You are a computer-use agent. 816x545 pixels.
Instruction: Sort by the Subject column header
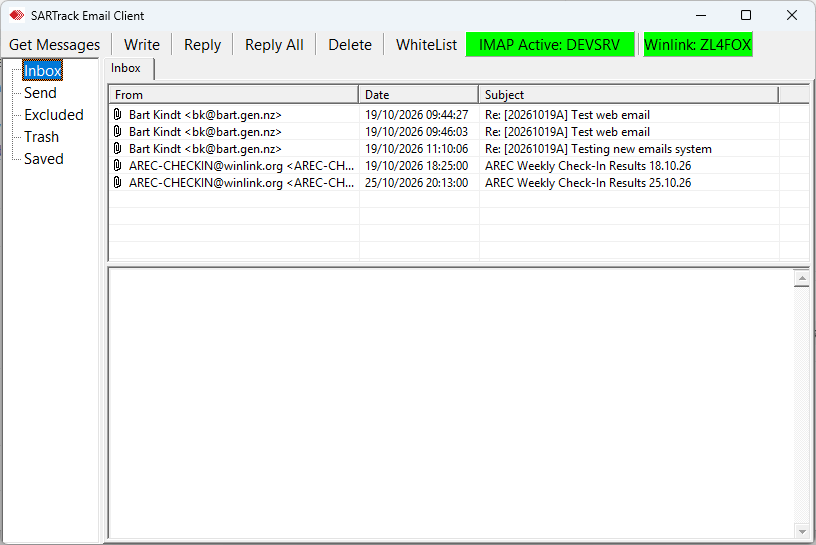pos(629,95)
